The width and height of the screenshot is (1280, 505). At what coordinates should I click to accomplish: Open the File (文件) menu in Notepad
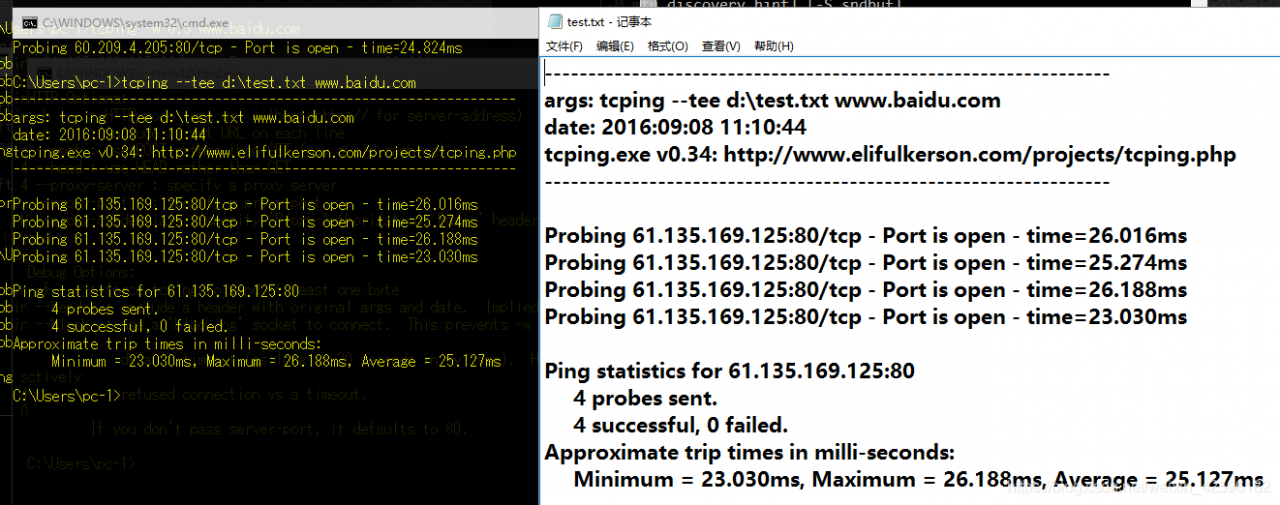(x=564, y=46)
